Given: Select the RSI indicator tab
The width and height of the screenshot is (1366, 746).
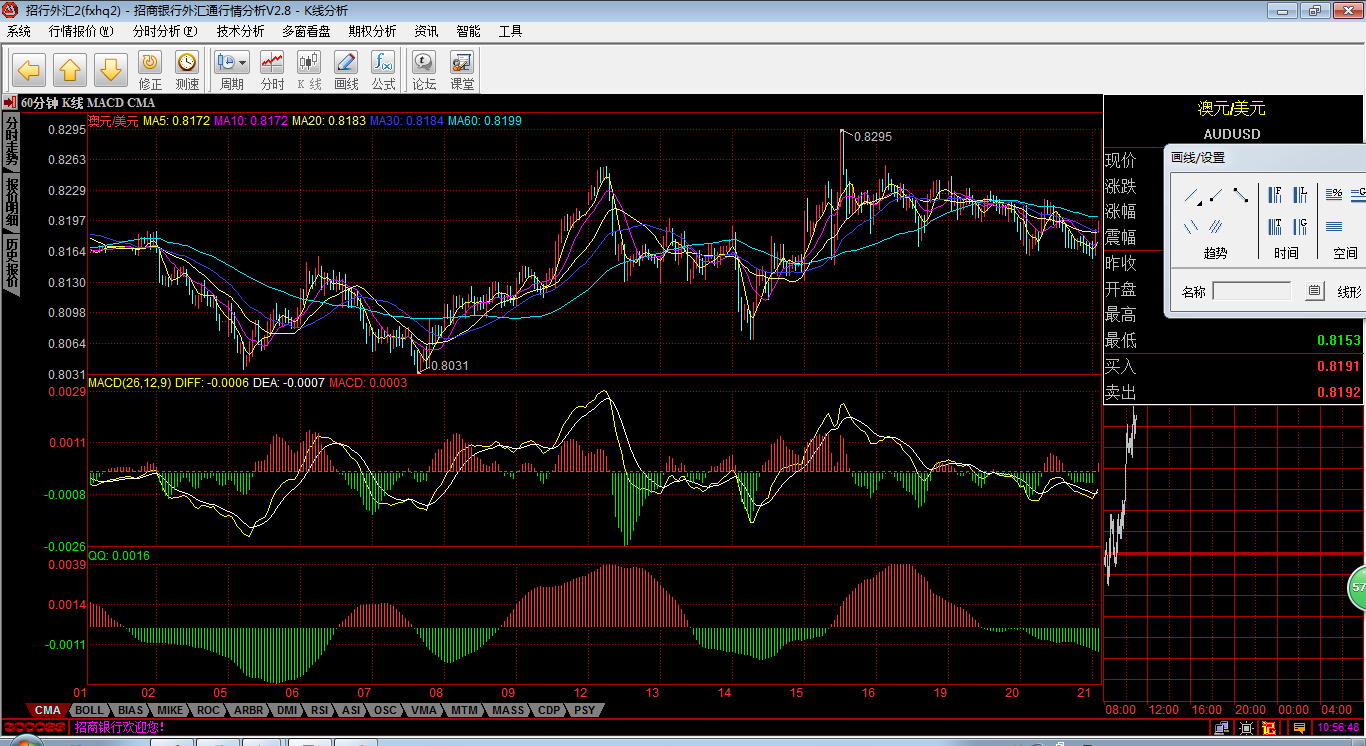Looking at the screenshot, I should 319,710.
